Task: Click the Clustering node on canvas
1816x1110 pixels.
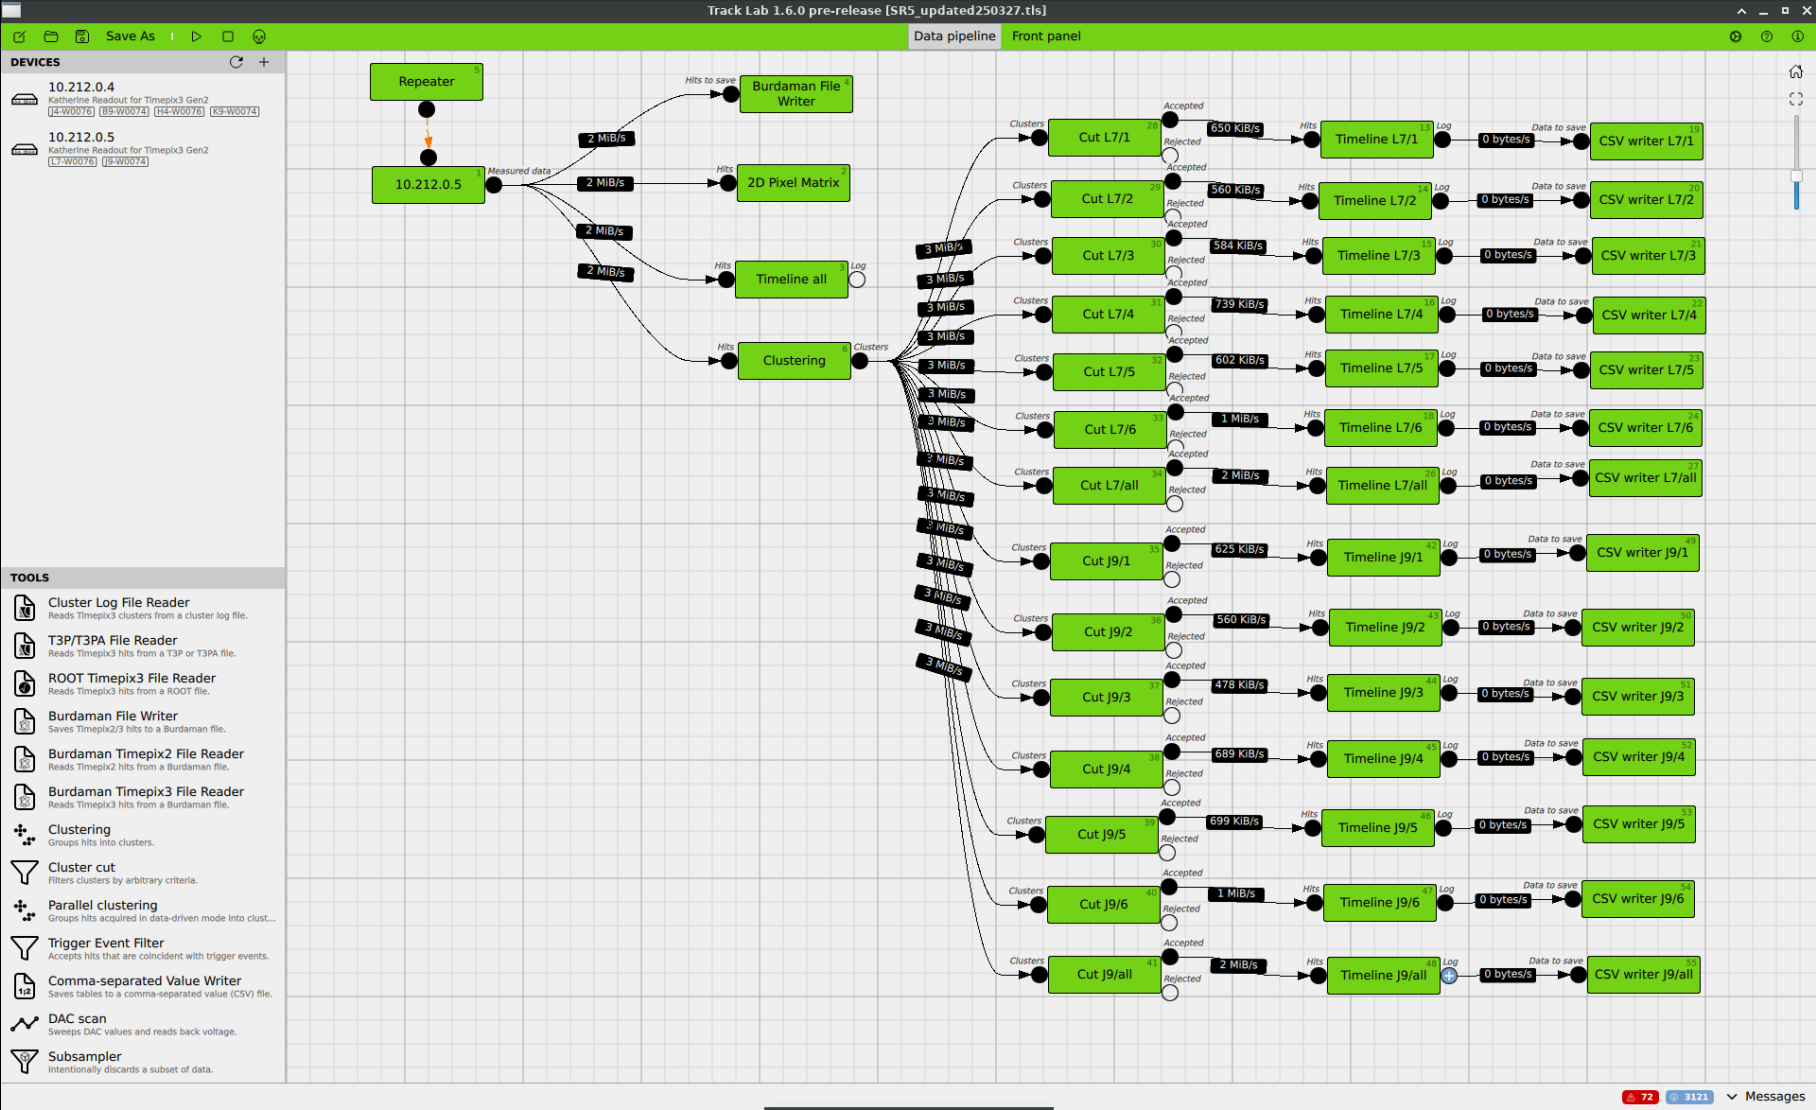Action: pos(794,361)
